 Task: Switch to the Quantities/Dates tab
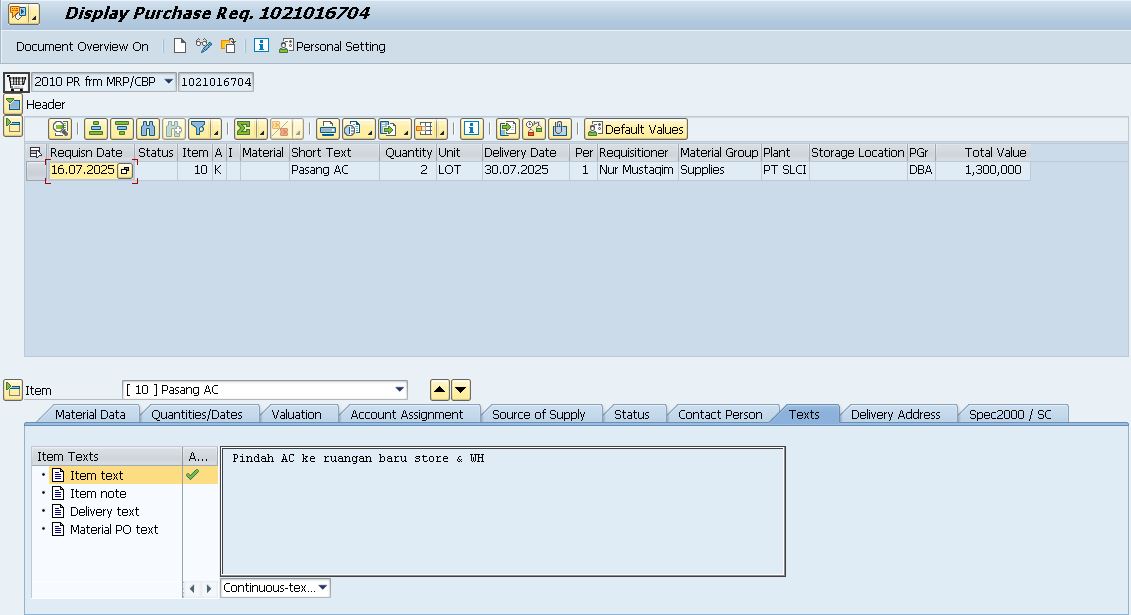coord(197,415)
